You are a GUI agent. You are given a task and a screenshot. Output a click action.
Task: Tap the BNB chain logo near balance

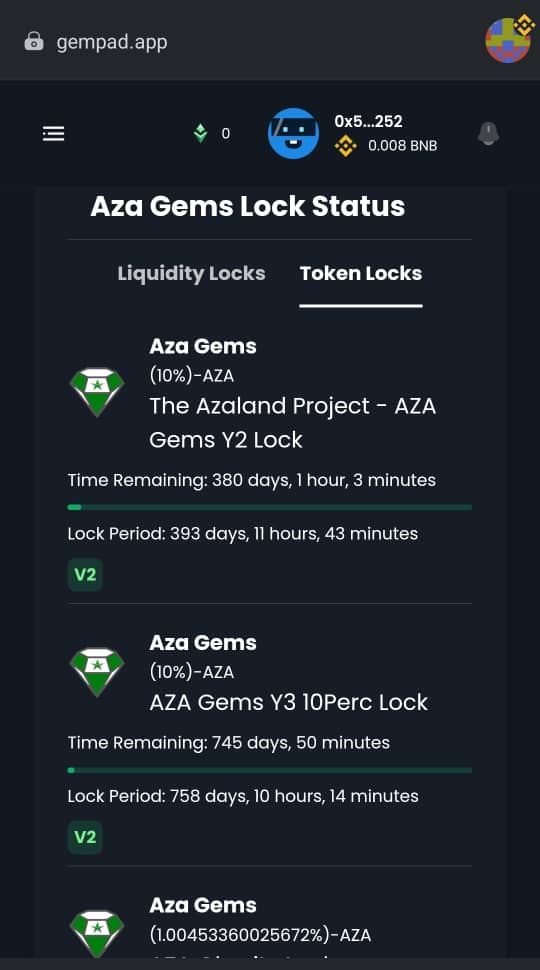(345, 146)
